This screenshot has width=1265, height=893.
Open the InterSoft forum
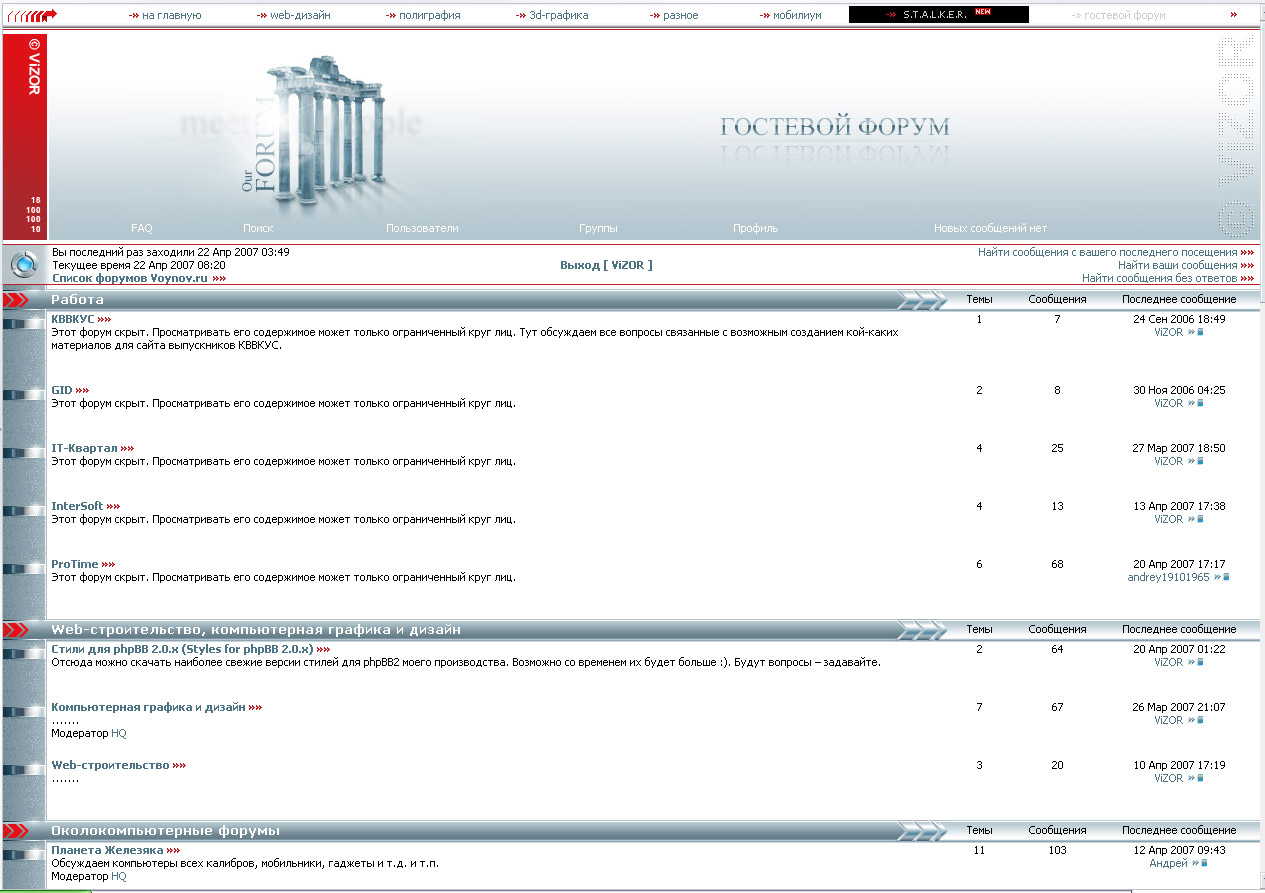tap(77, 506)
